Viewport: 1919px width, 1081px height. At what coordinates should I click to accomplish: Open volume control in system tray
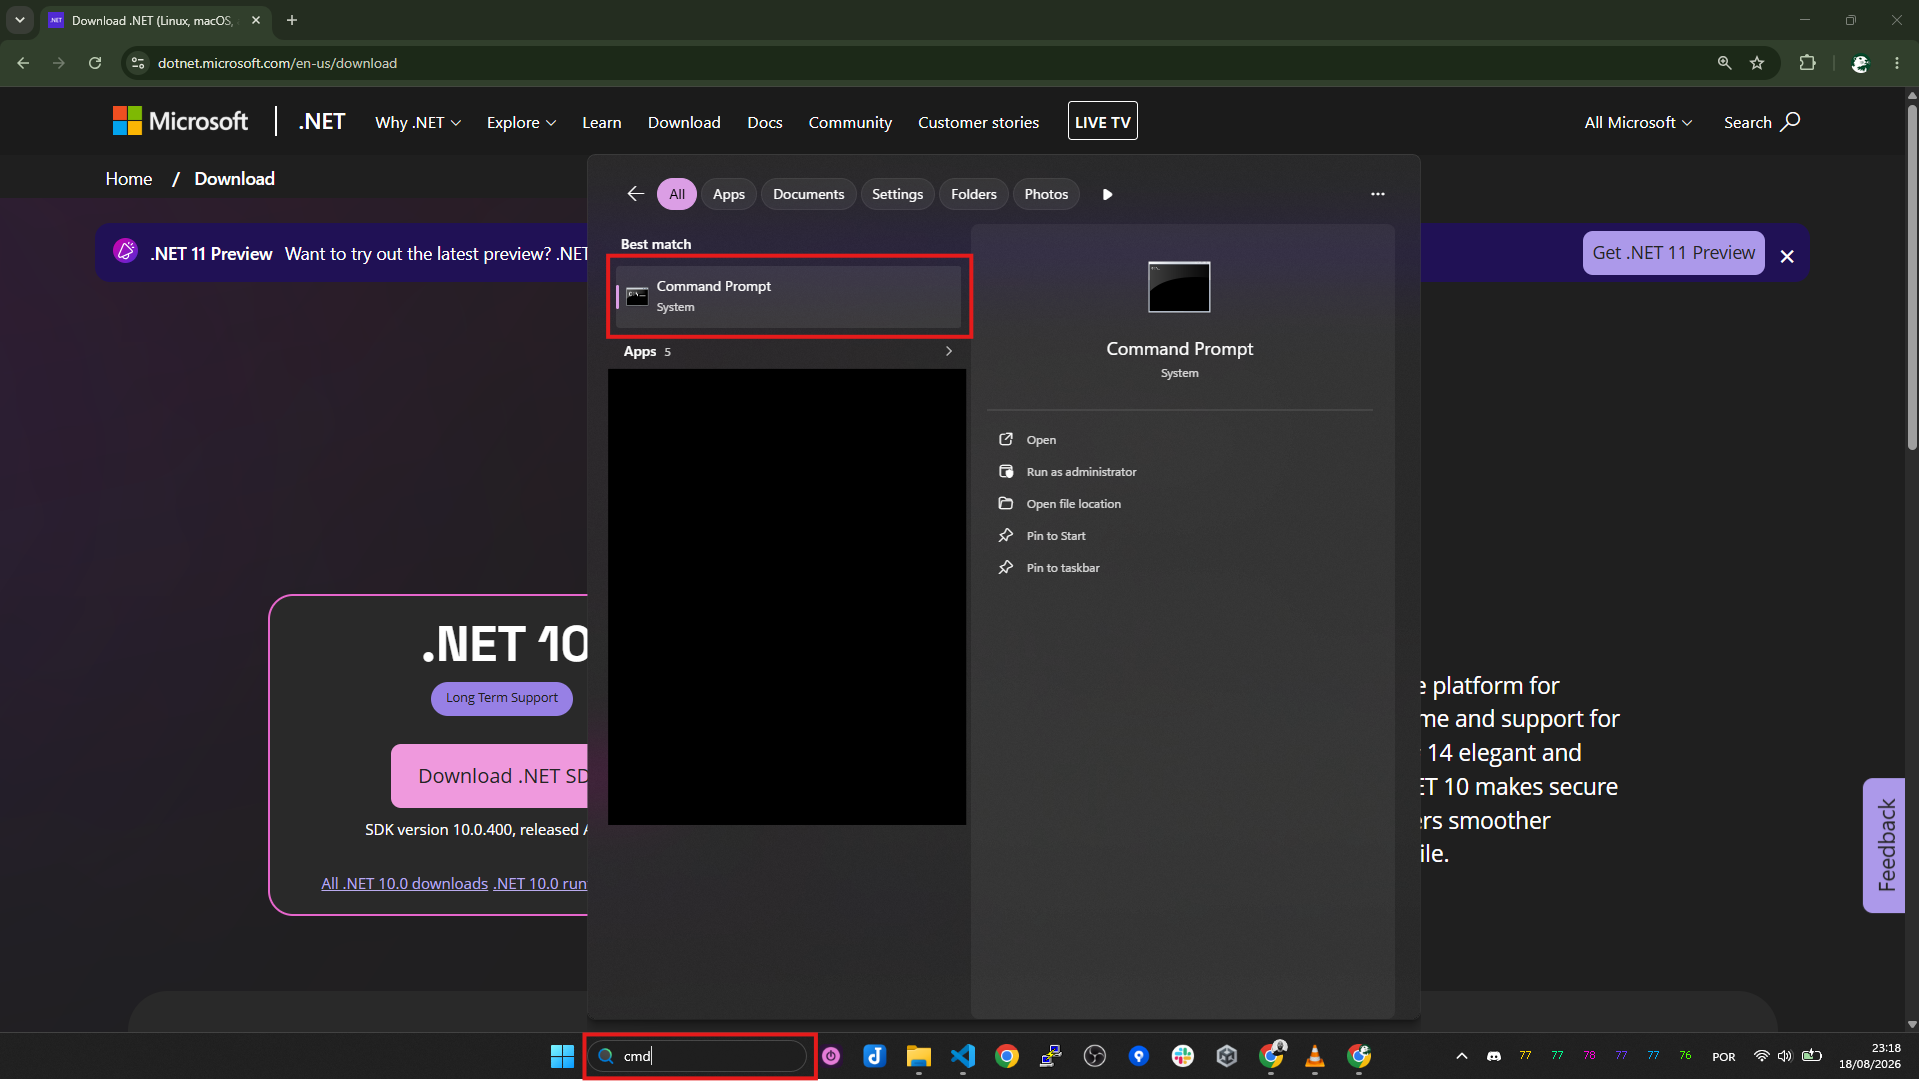(x=1785, y=1056)
